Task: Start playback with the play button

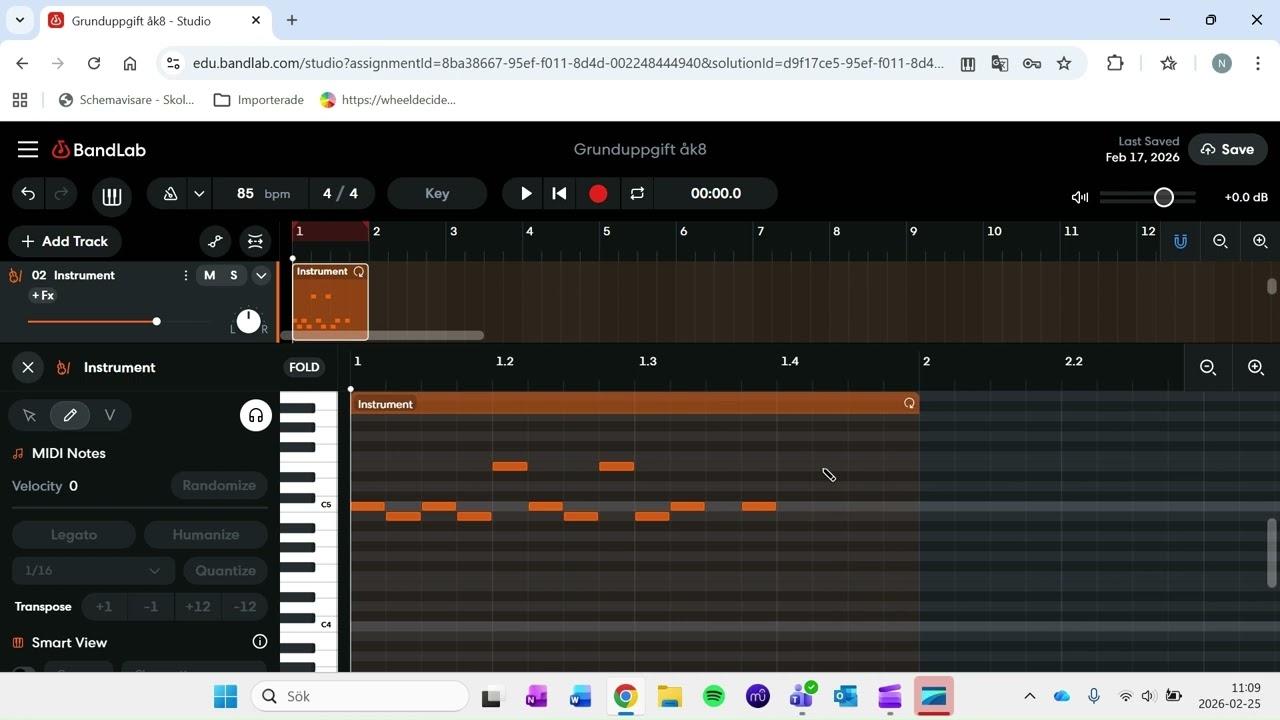Action: tap(526, 194)
